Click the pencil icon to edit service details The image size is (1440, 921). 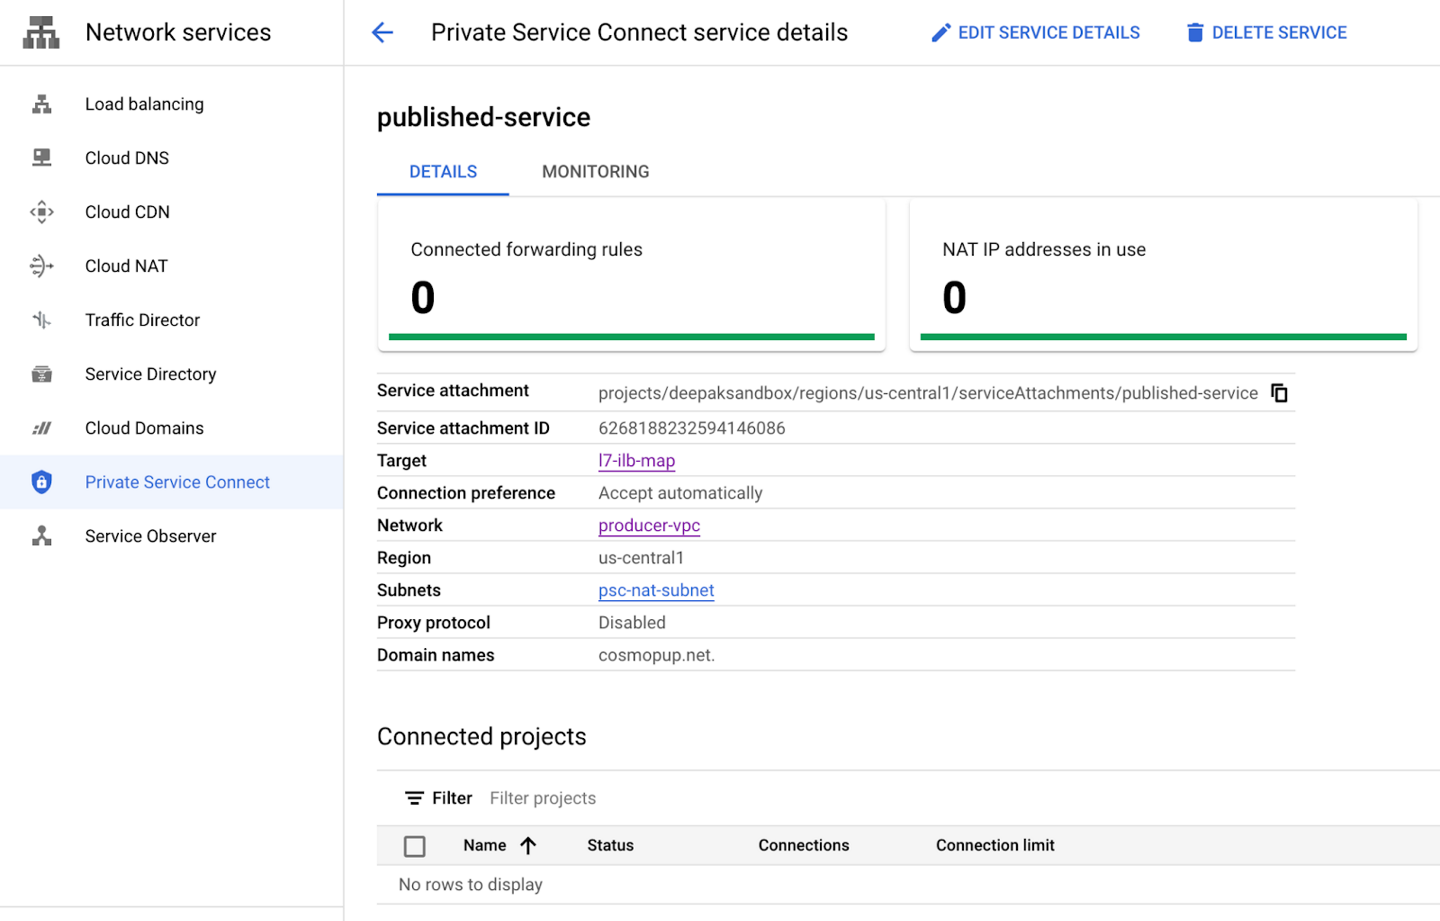[940, 31]
